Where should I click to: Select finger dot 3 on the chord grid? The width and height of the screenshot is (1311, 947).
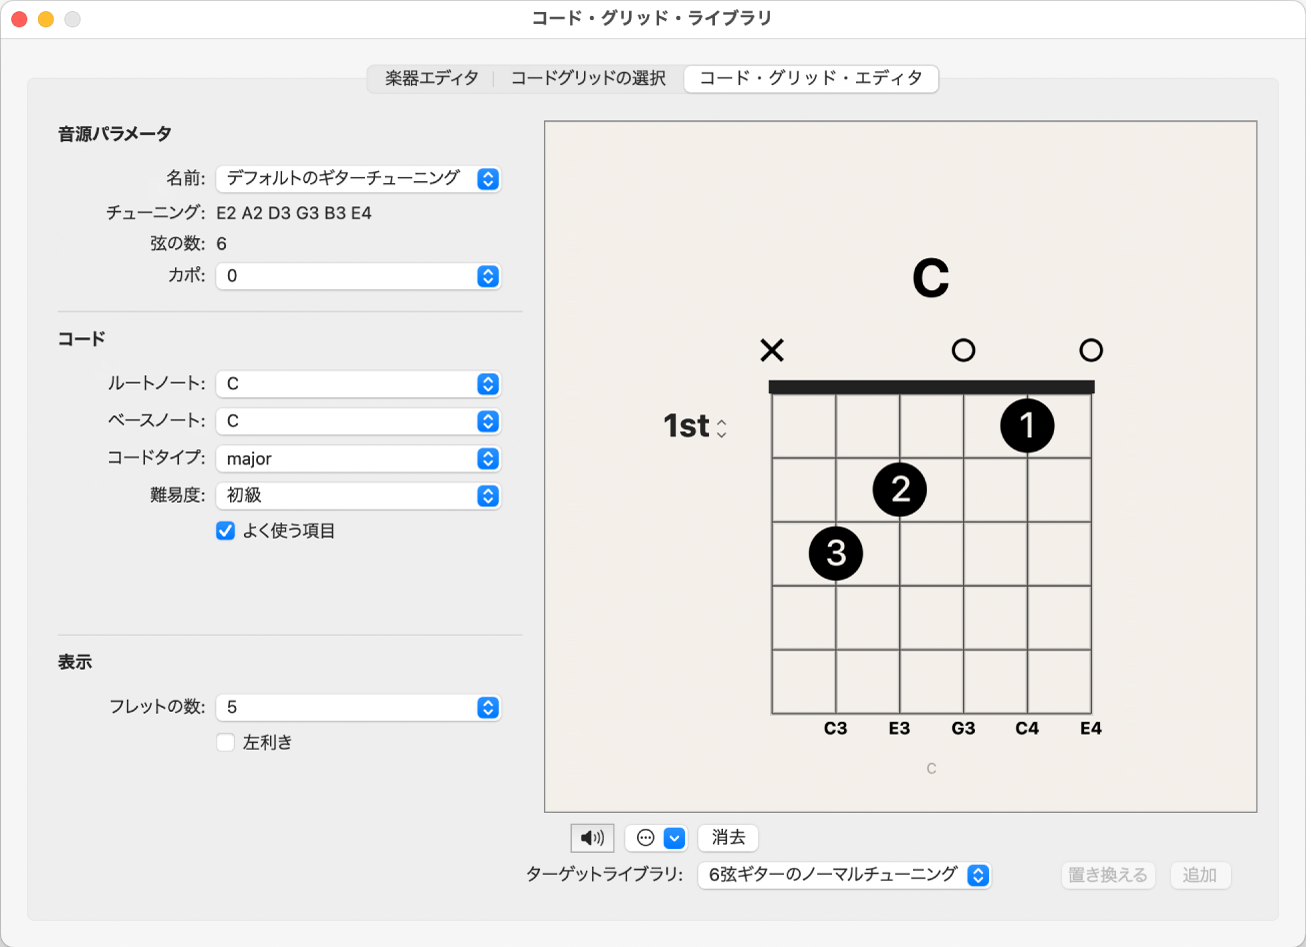tap(836, 554)
